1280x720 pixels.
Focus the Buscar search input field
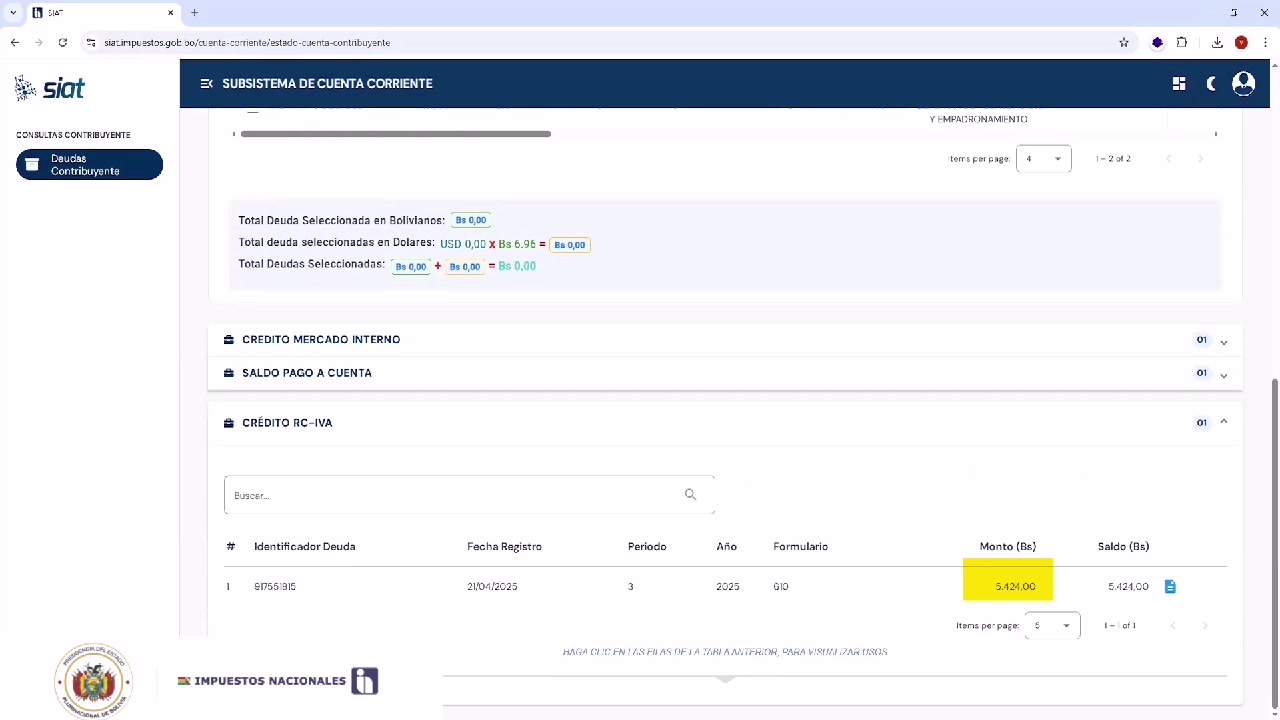(x=469, y=495)
